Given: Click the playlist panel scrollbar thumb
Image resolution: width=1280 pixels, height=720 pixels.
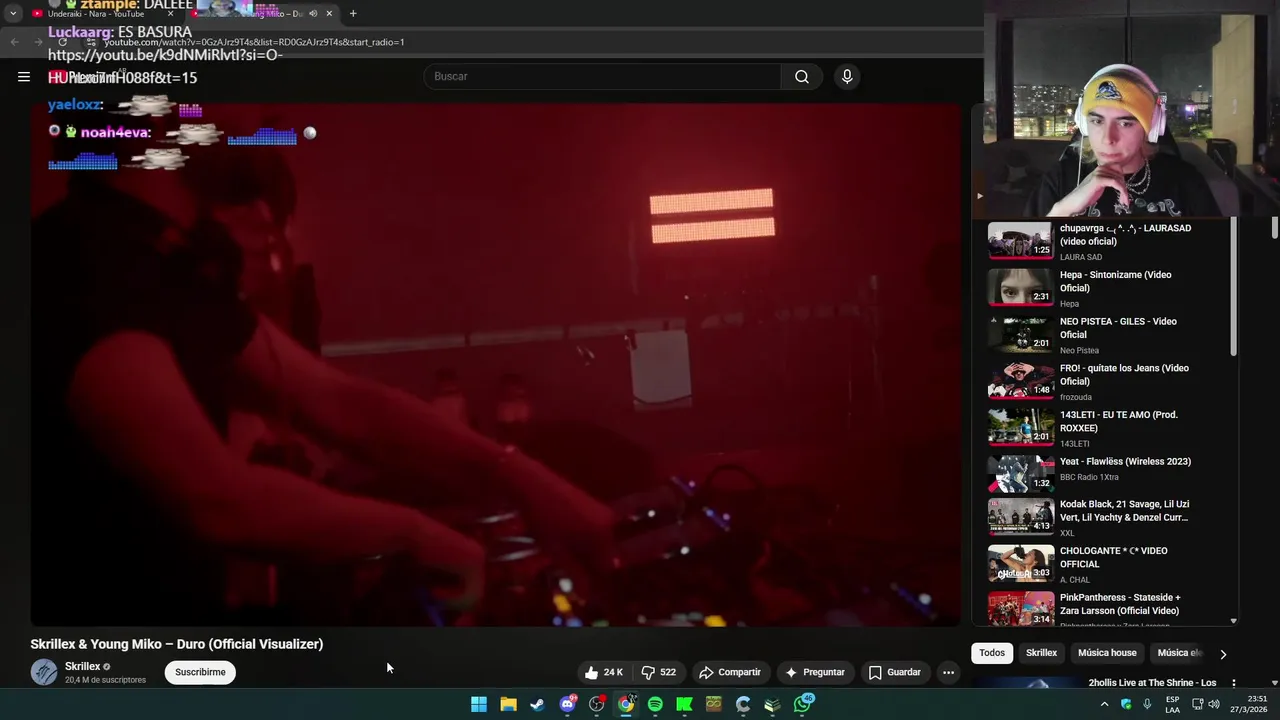Looking at the screenshot, I should [x=1233, y=287].
